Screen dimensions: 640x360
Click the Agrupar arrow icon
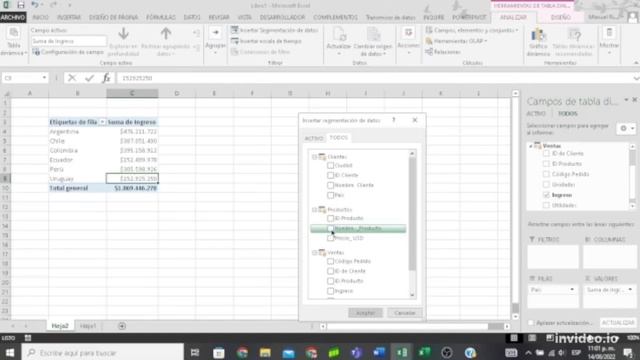click(x=216, y=33)
